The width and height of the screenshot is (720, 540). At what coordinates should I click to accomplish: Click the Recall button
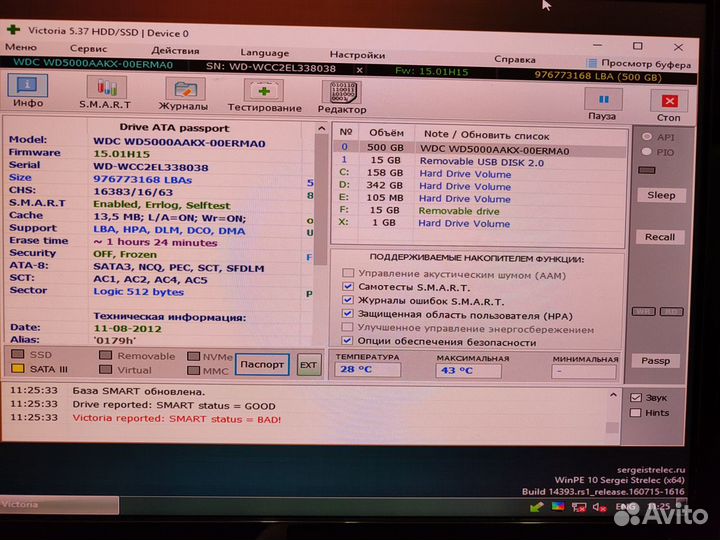click(660, 237)
